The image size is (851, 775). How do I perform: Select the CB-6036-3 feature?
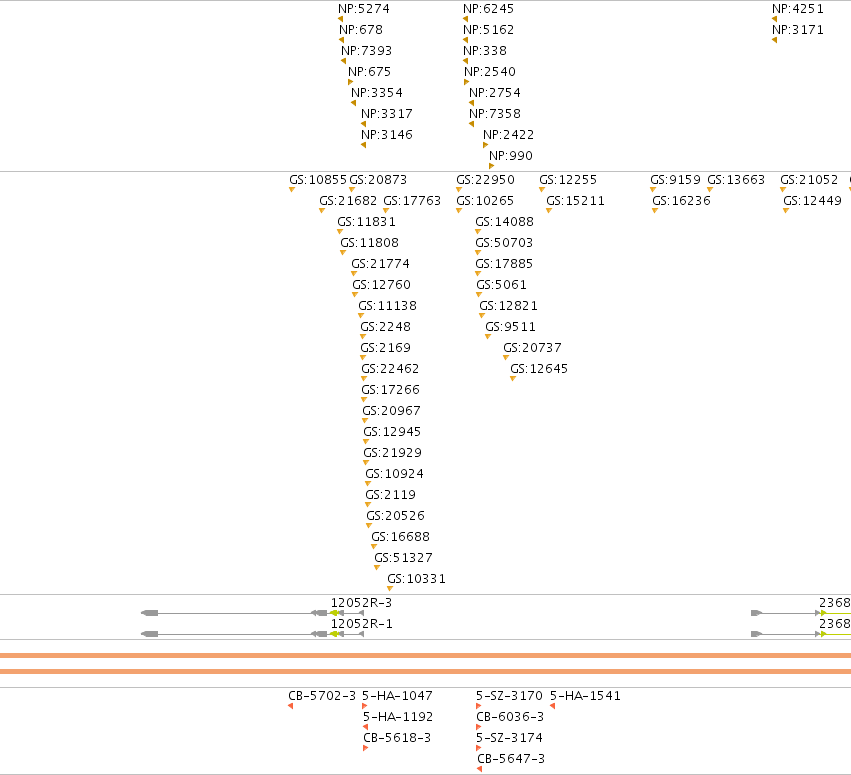click(510, 717)
